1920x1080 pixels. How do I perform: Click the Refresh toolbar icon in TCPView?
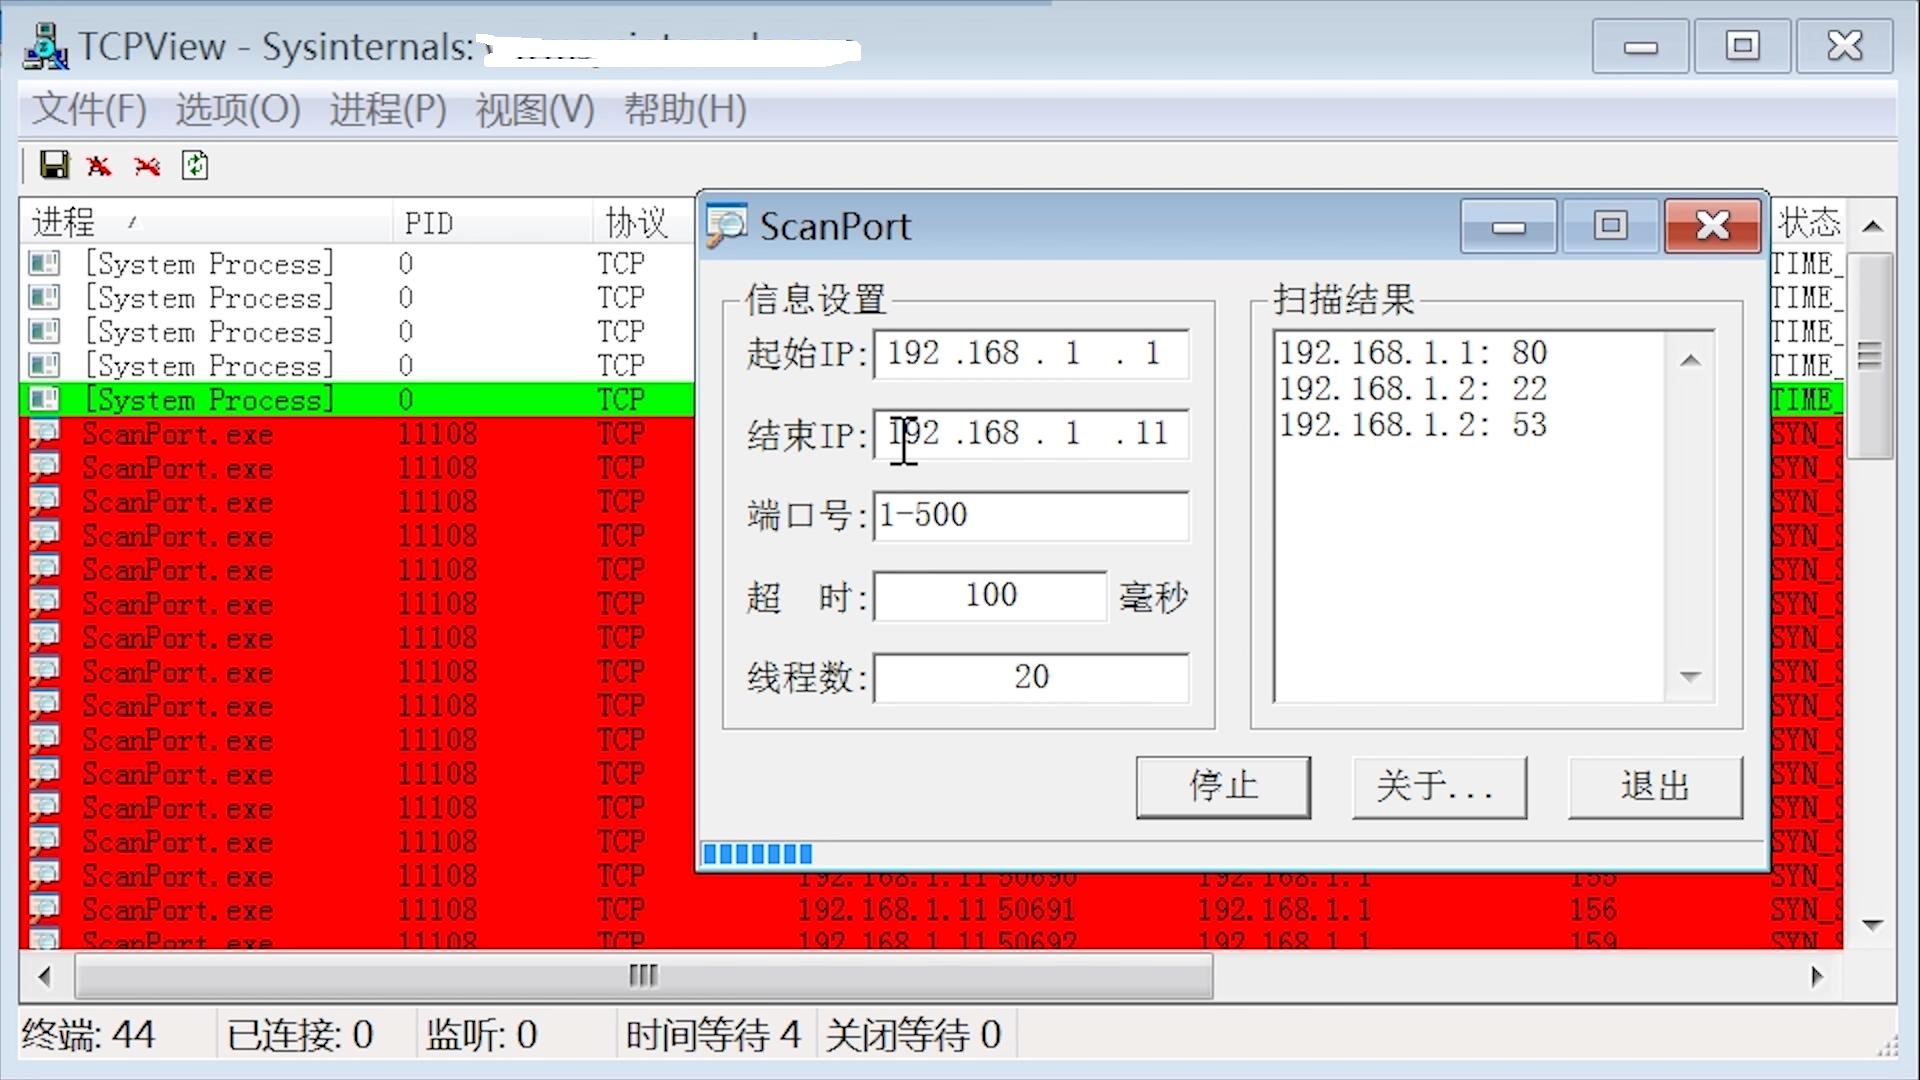click(x=195, y=165)
